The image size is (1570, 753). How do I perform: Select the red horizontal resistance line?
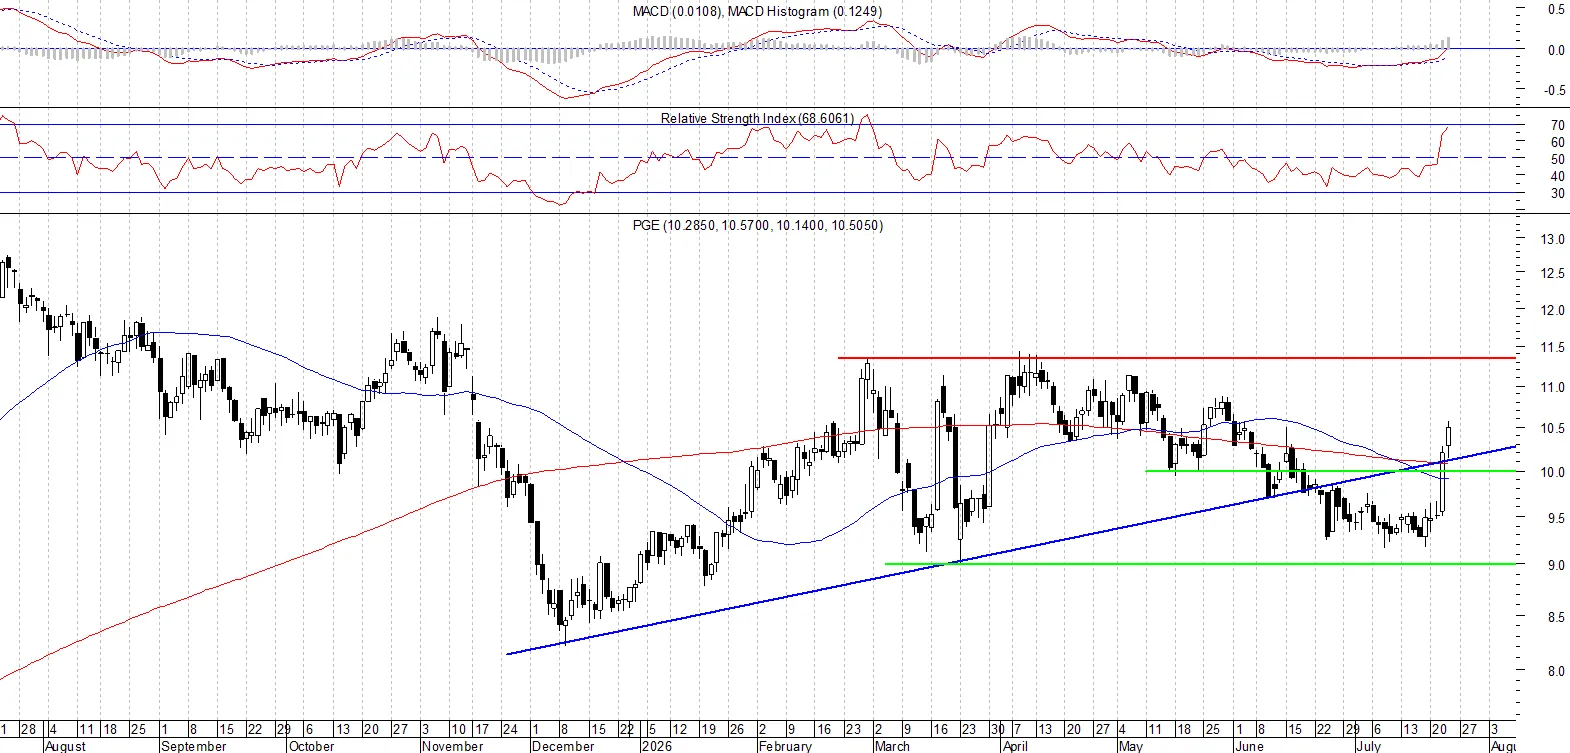pos(1177,357)
